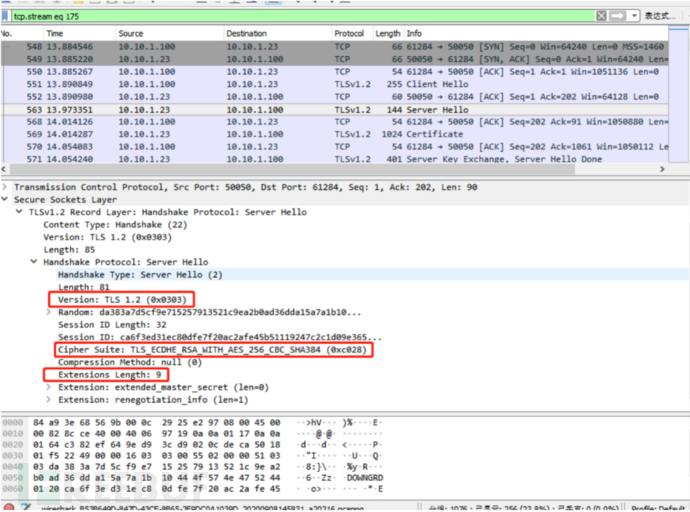Click Profile: Default in status bar
This screenshot has height=512, width=690.
point(659,506)
